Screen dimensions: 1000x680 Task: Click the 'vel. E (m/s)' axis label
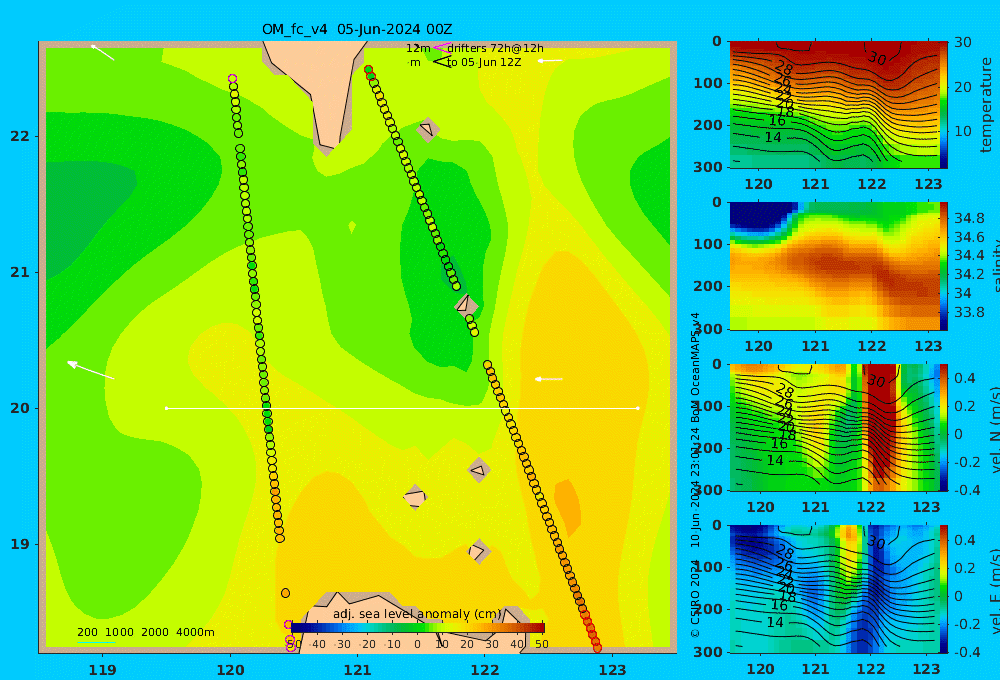pyautogui.click(x=995, y=590)
